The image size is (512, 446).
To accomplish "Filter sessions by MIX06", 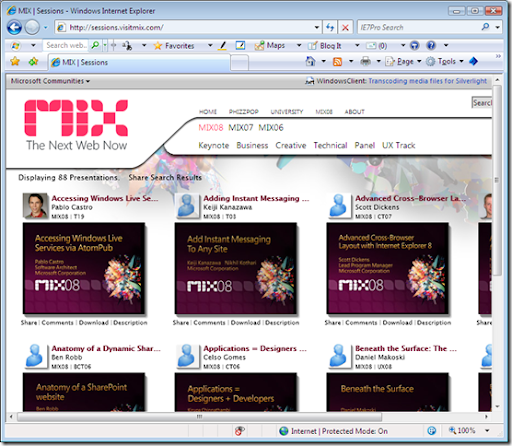I will pos(271,128).
